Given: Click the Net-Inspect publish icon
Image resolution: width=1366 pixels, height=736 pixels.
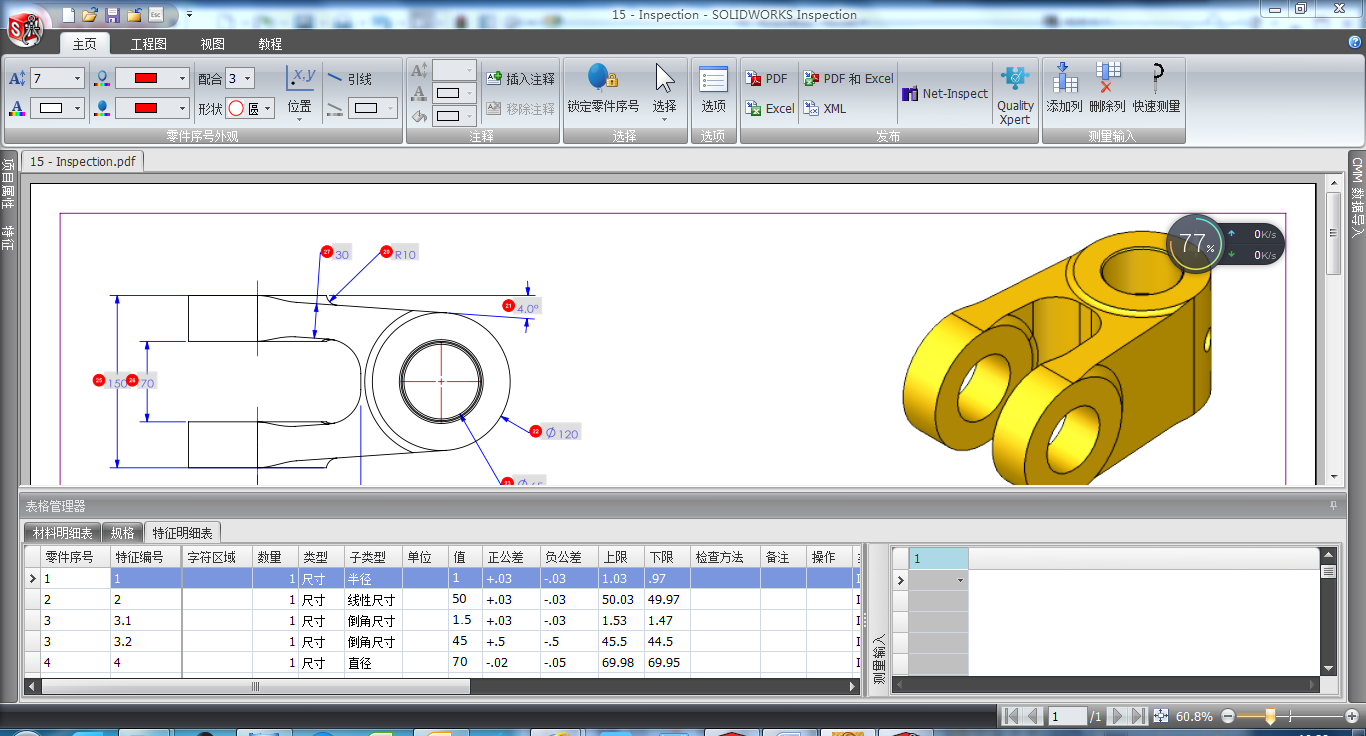Looking at the screenshot, I should coord(945,94).
